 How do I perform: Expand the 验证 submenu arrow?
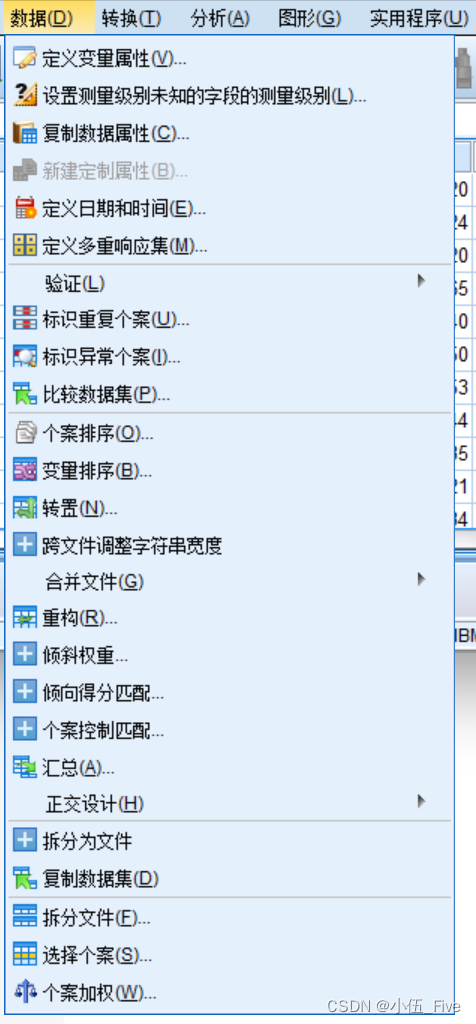421,281
